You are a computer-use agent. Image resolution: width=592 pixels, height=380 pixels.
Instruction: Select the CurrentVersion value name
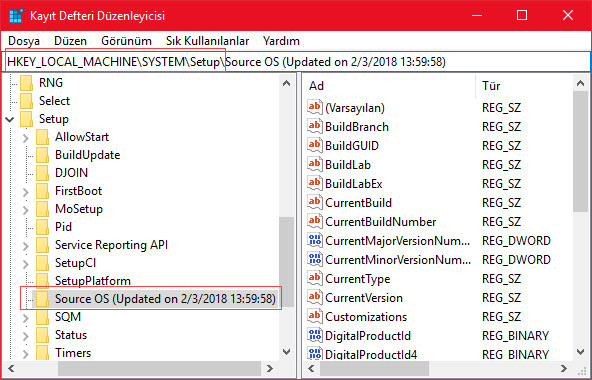[364, 298]
